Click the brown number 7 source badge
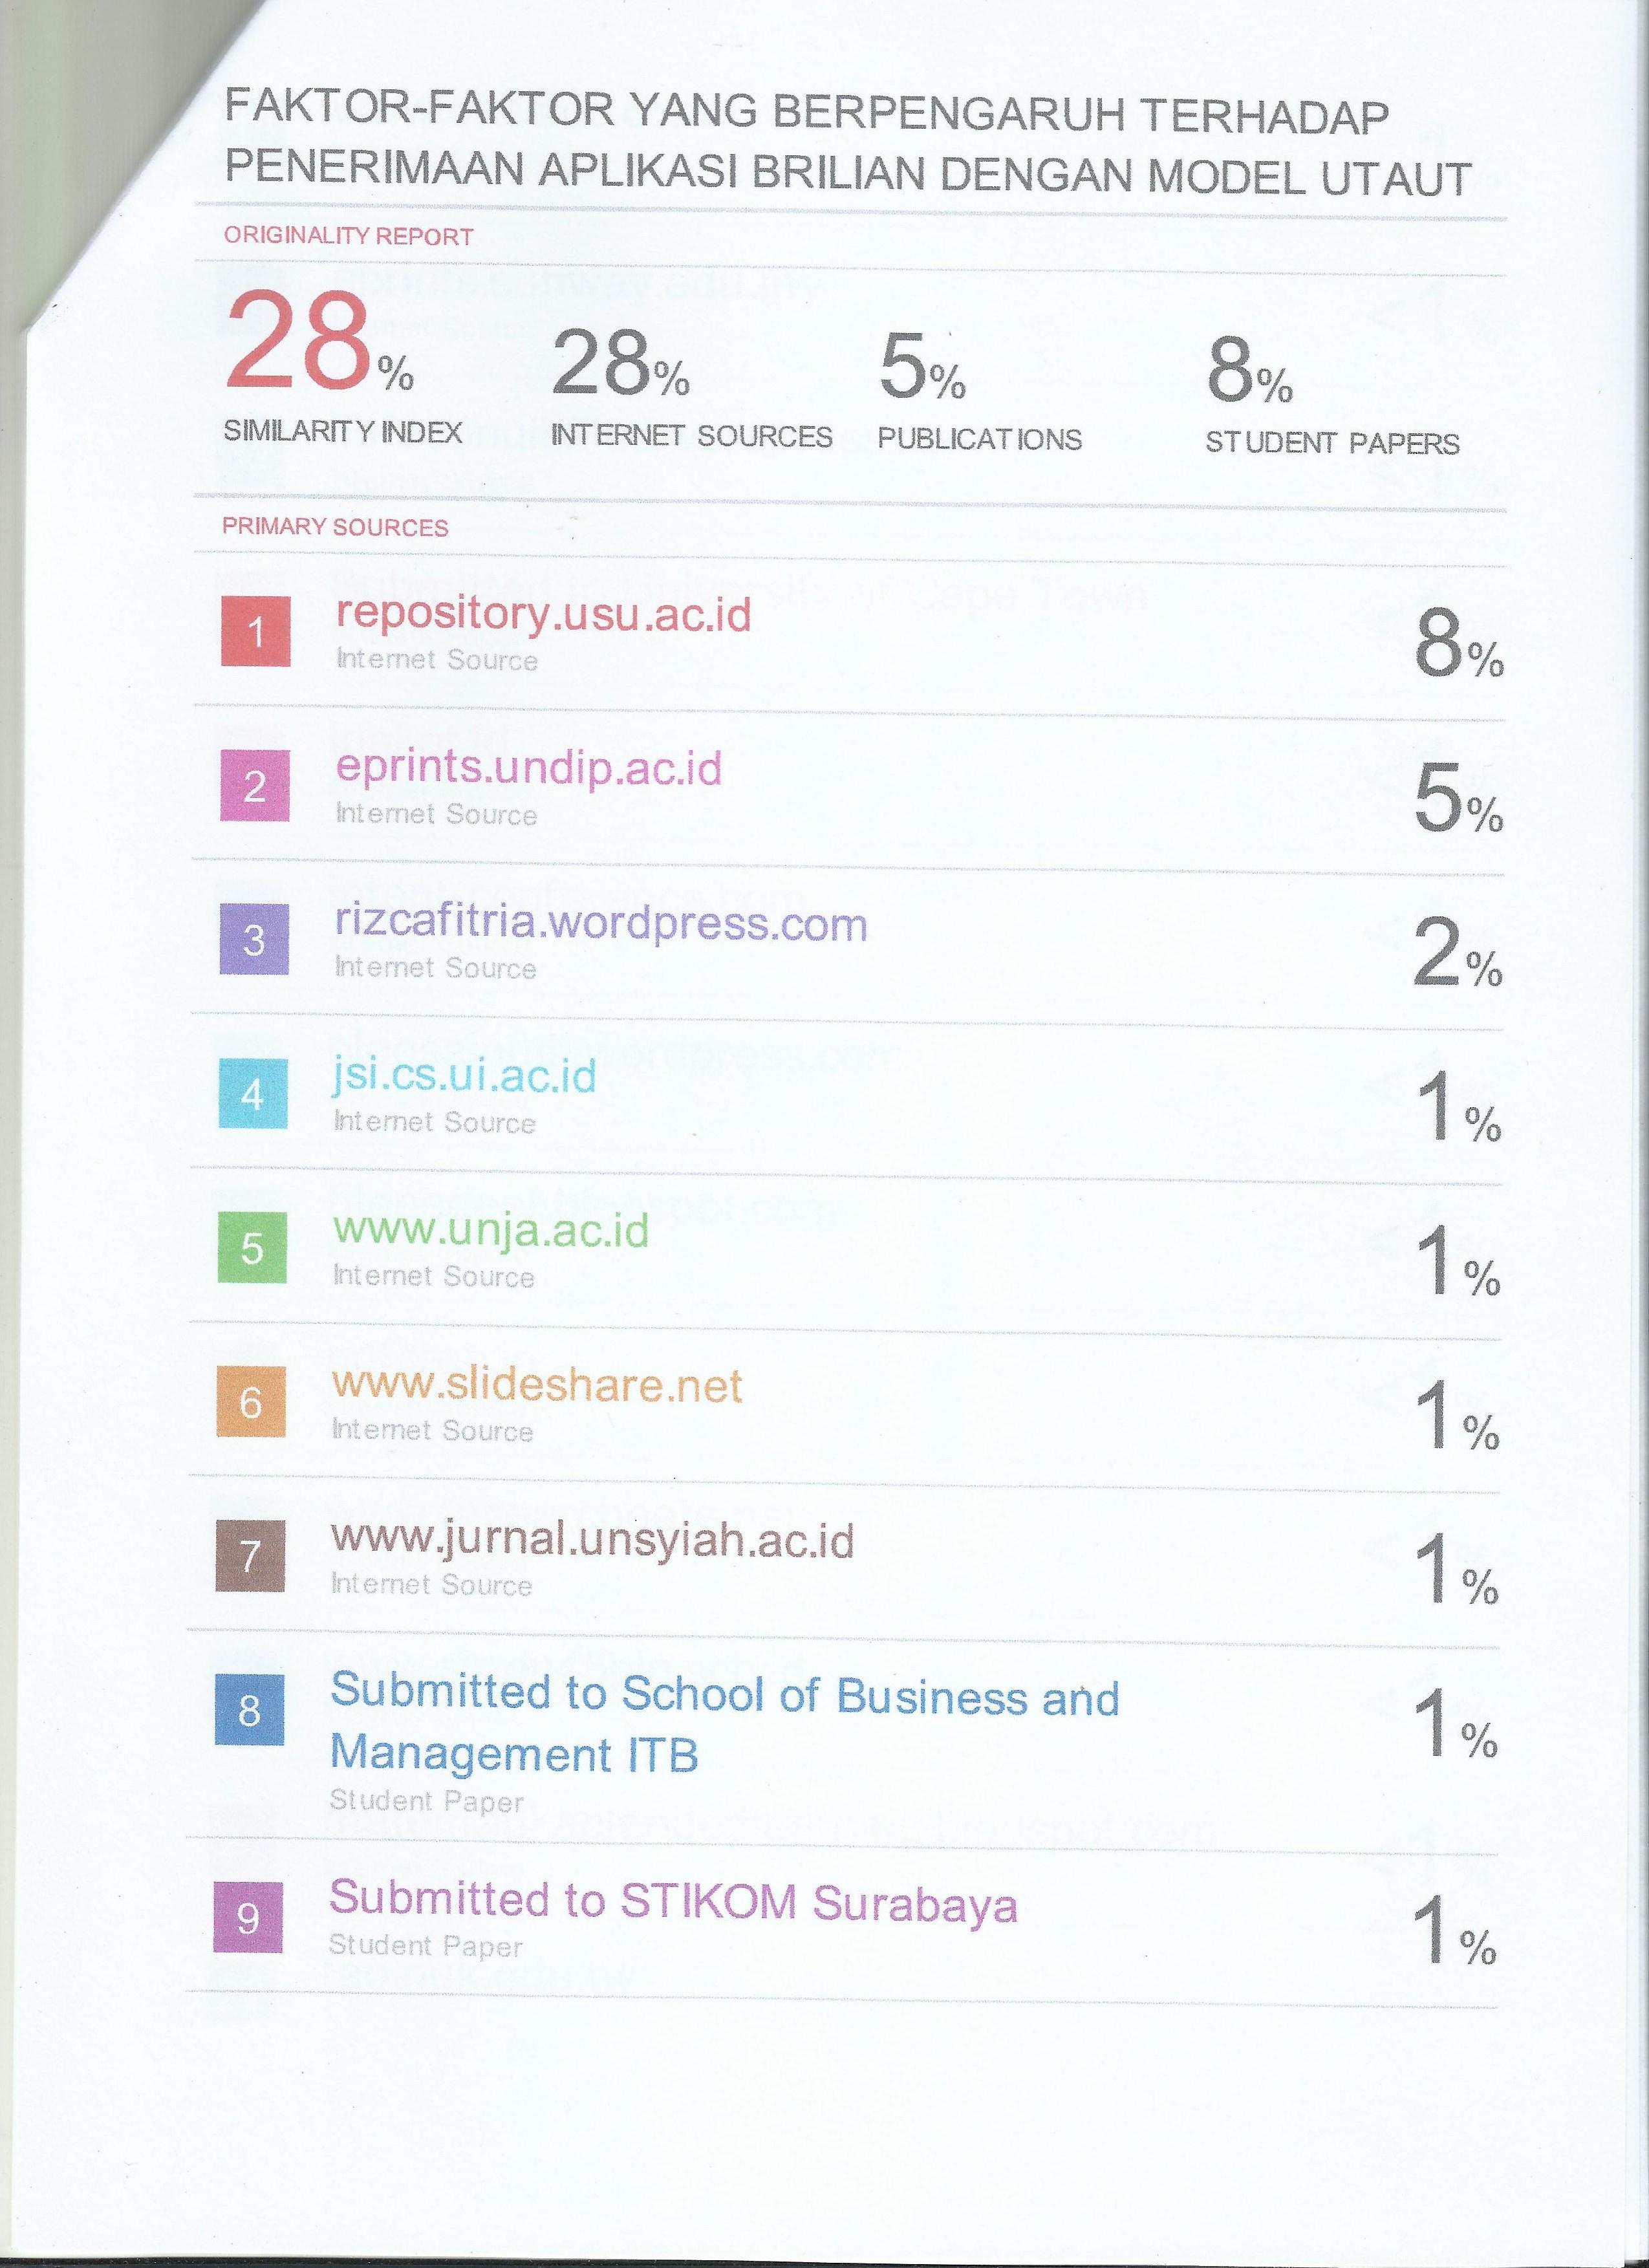 (x=250, y=1555)
